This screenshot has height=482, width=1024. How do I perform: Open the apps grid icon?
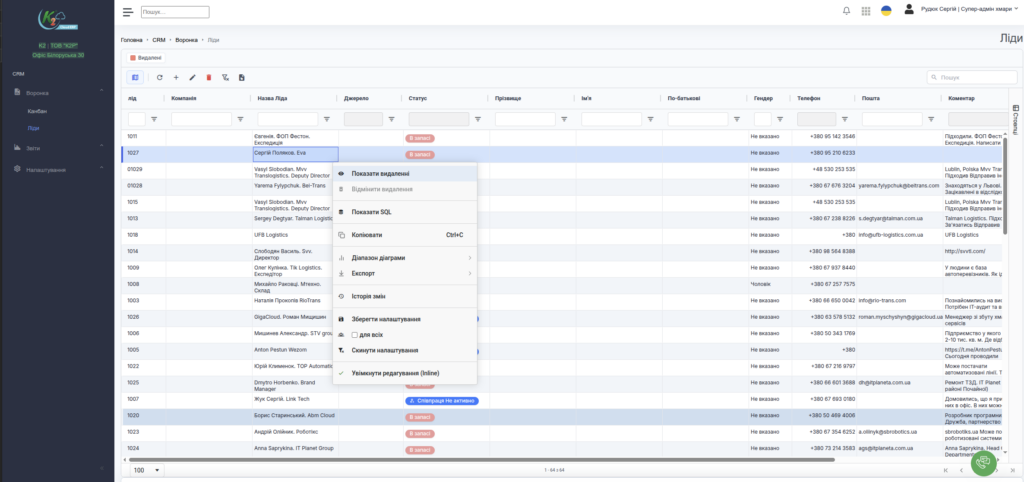(865, 11)
